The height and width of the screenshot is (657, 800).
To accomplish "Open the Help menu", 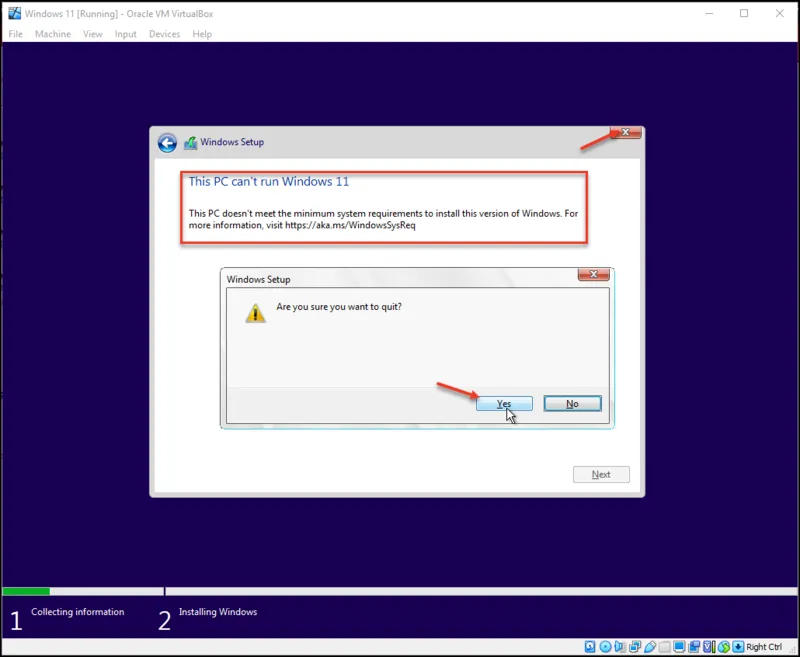I will (202, 34).
